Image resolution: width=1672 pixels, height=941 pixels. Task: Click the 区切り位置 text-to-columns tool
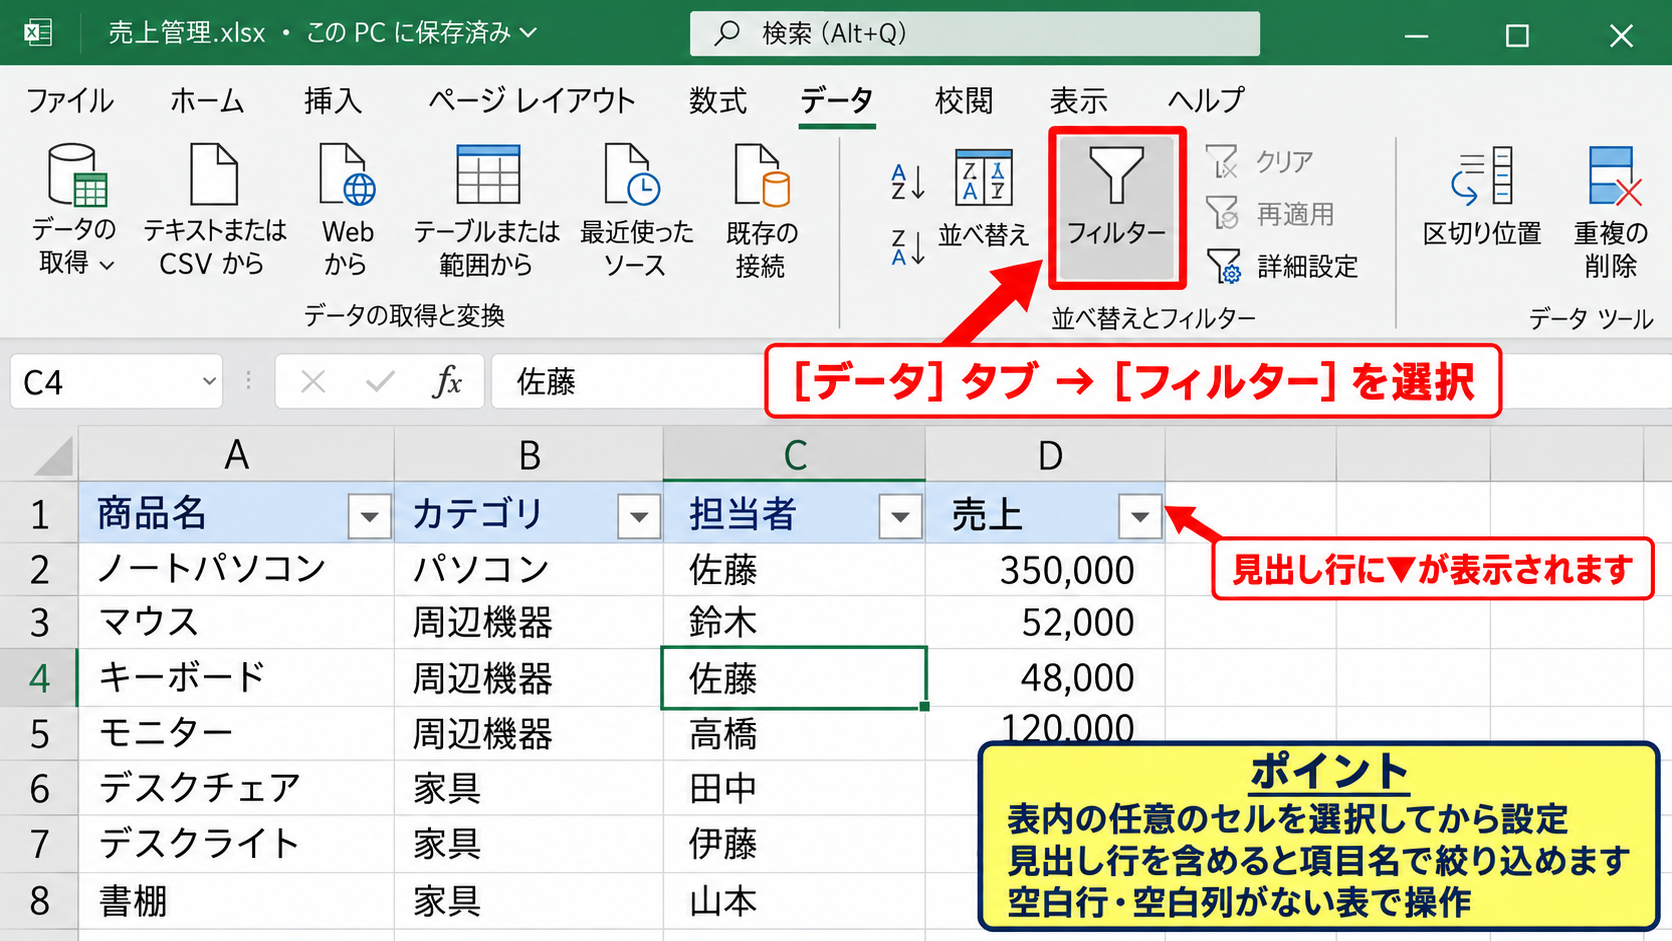(1482, 198)
